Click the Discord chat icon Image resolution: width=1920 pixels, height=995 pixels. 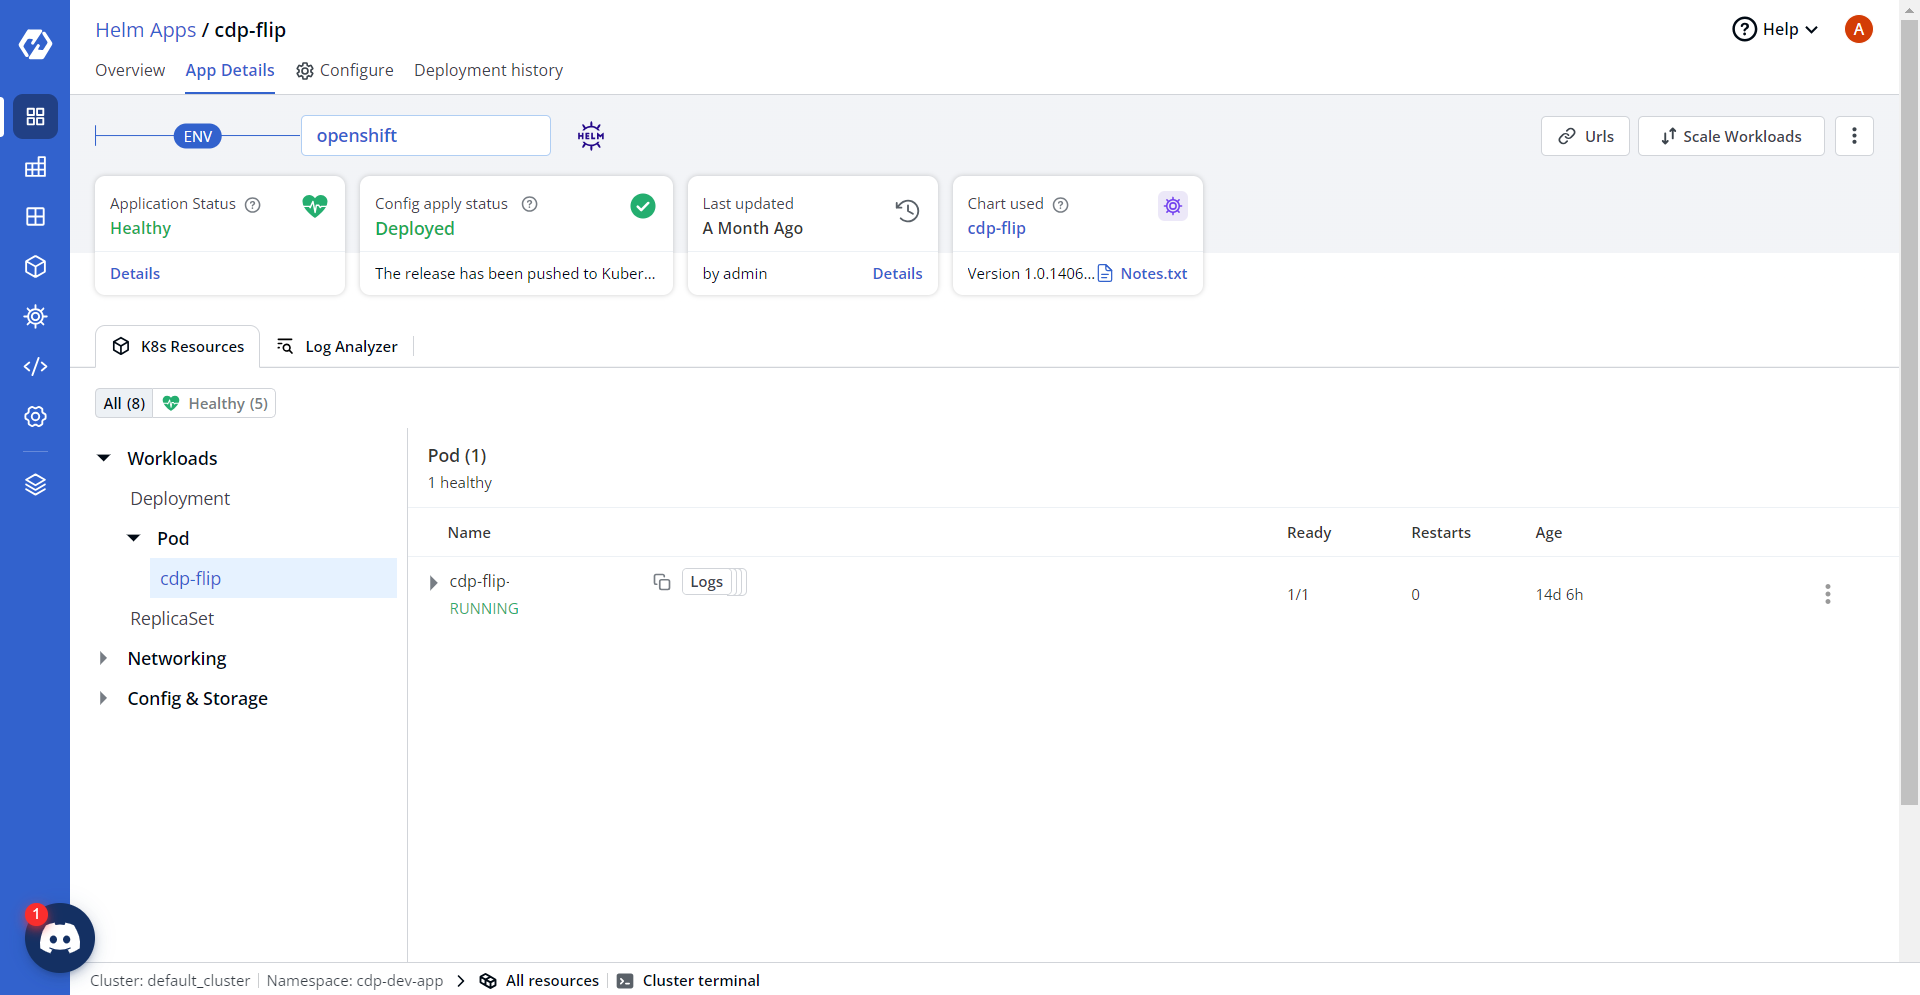point(59,938)
